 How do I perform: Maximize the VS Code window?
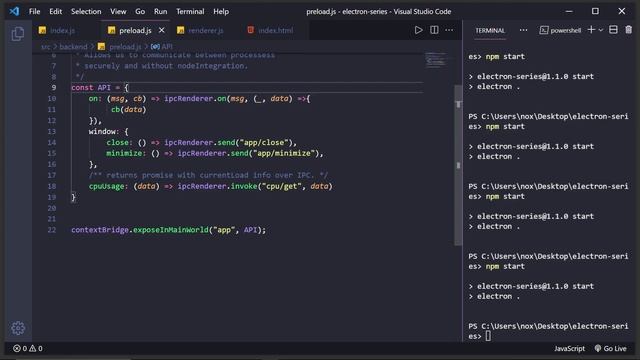(595, 11)
